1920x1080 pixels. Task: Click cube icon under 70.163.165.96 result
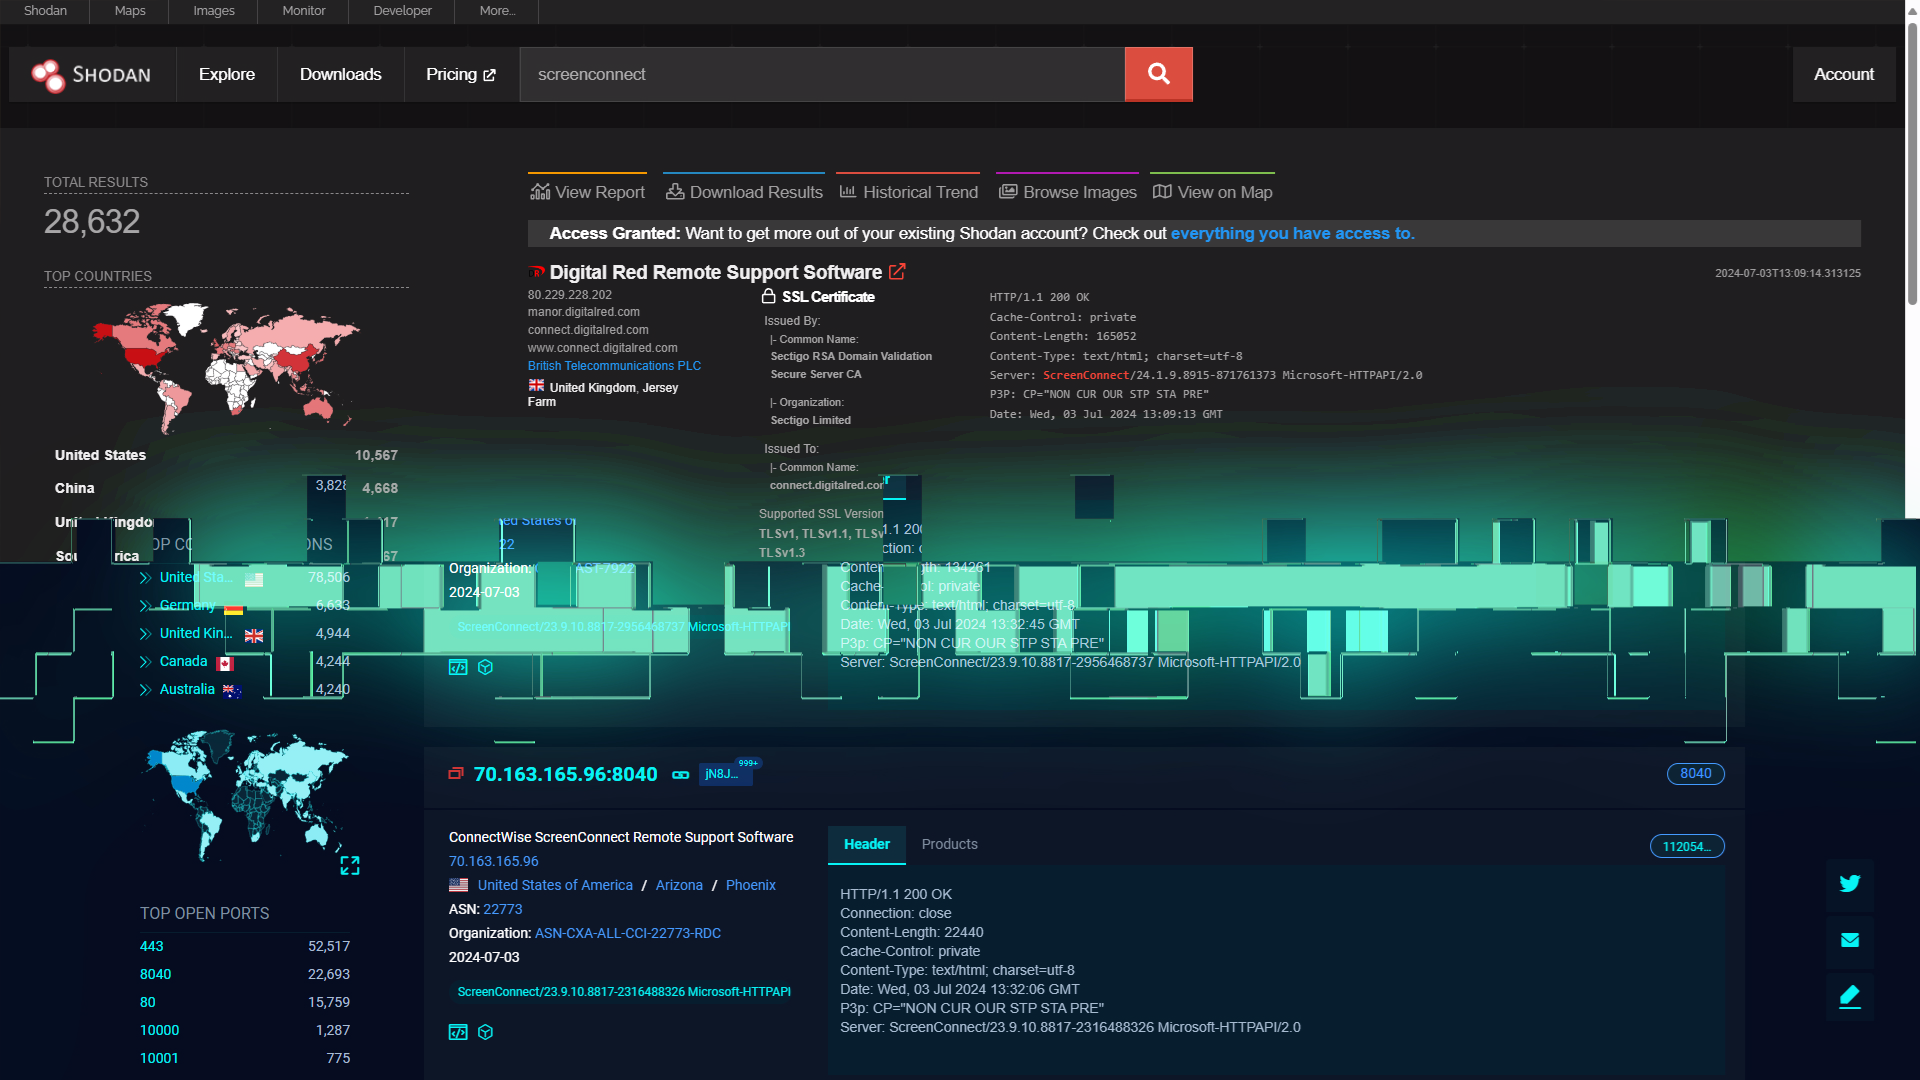[485, 1032]
